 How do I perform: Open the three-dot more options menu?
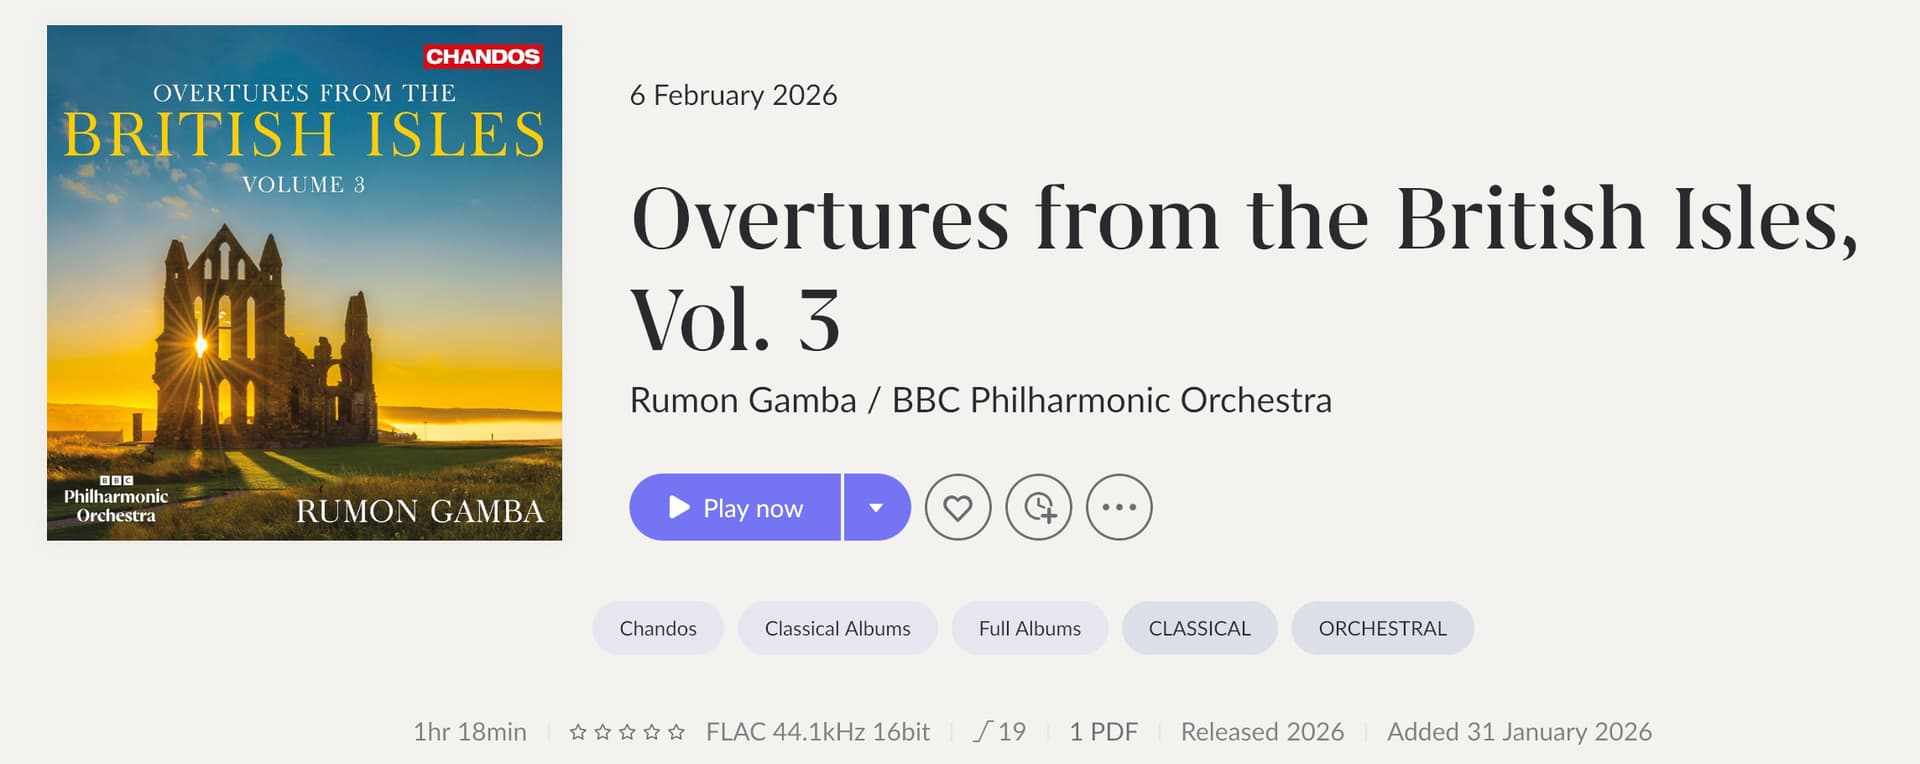[x=1119, y=508]
